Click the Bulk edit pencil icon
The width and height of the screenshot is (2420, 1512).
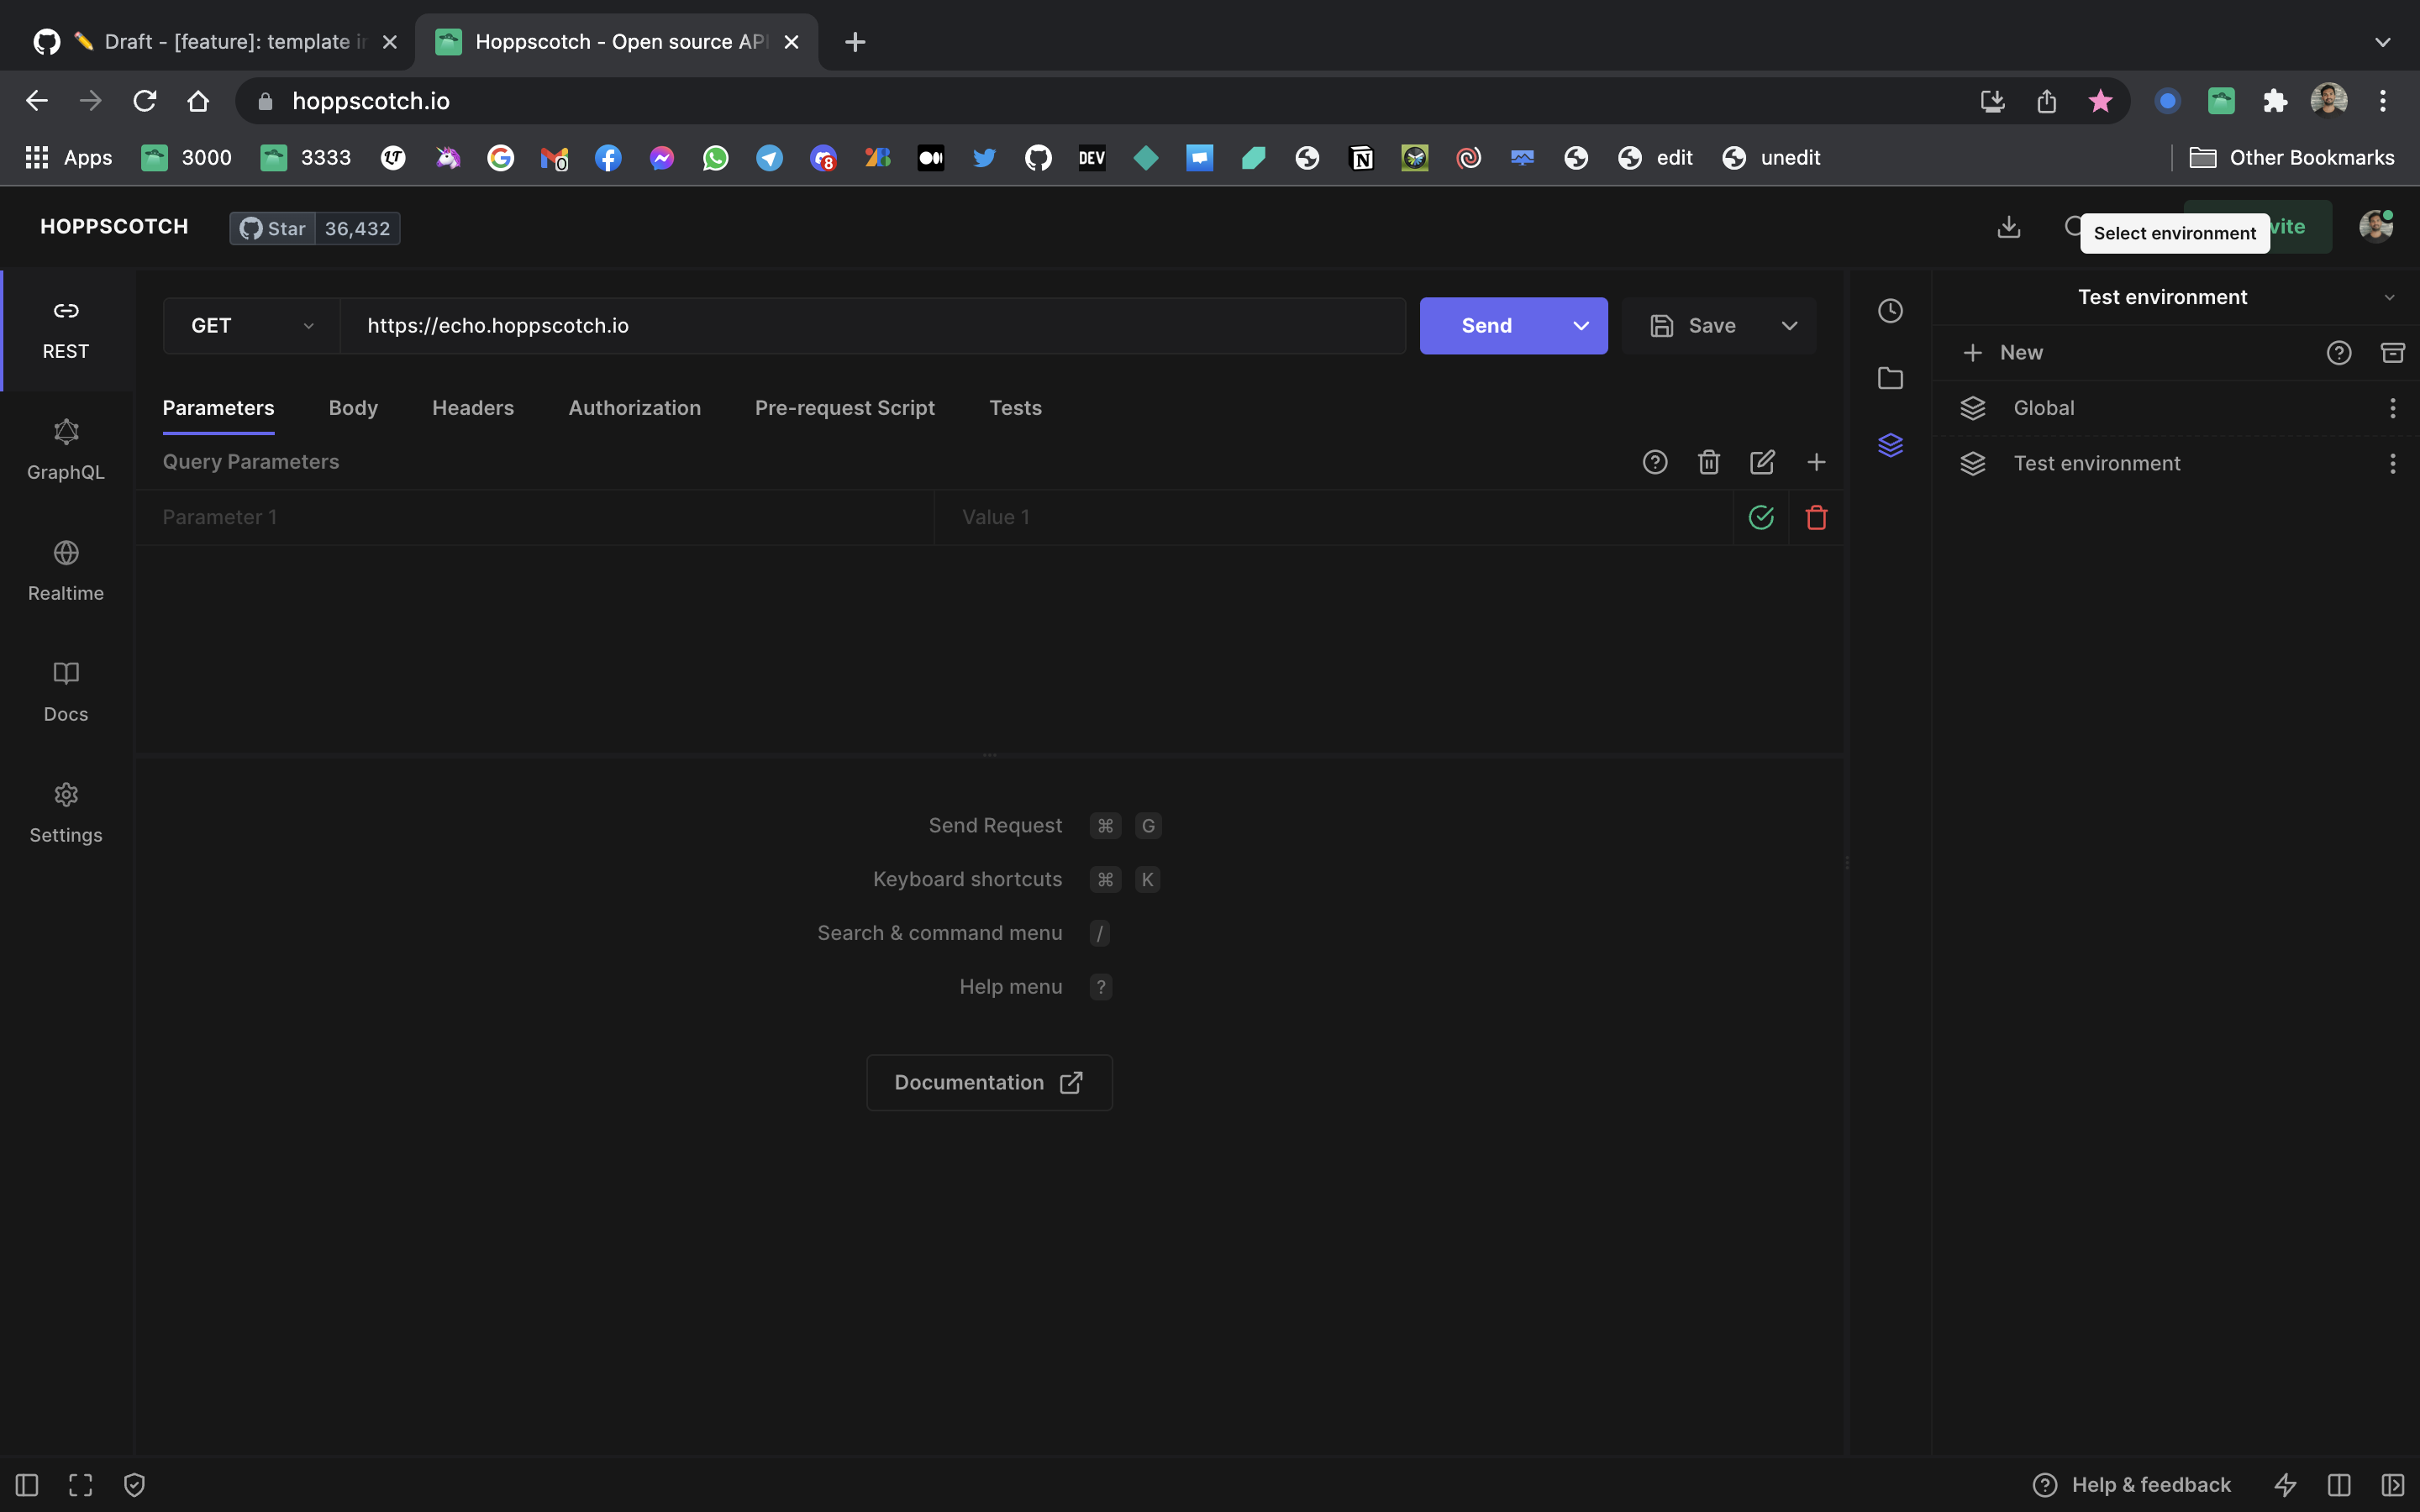[1762, 462]
